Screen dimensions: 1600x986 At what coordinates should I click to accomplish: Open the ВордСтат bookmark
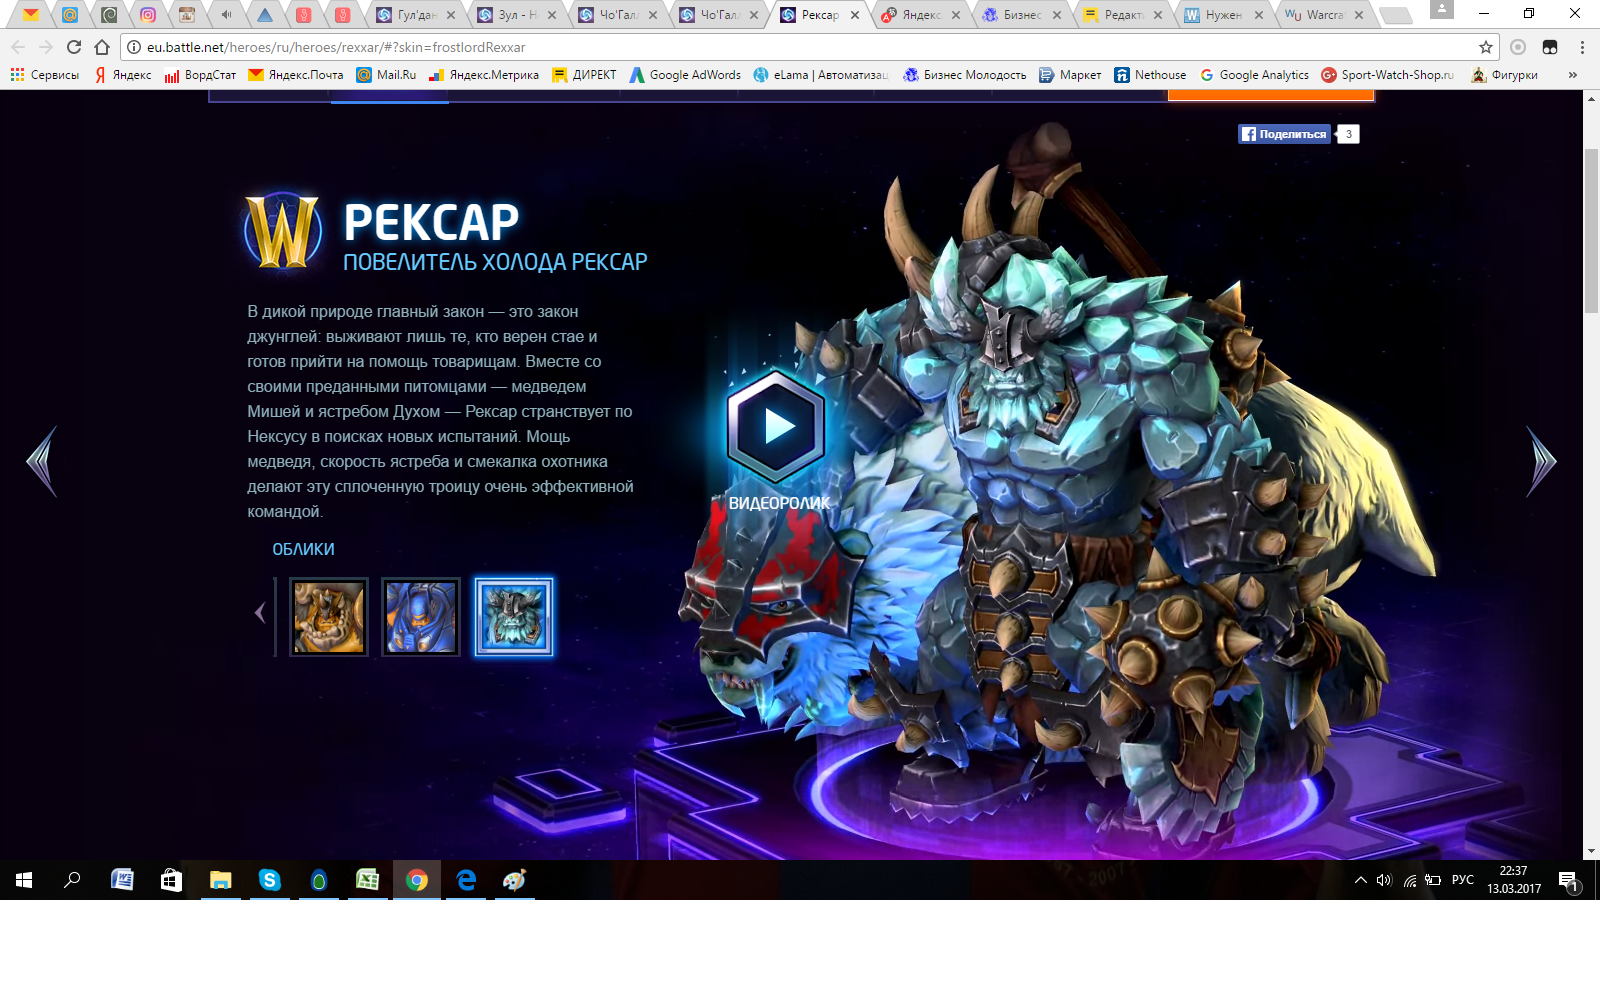click(x=201, y=75)
